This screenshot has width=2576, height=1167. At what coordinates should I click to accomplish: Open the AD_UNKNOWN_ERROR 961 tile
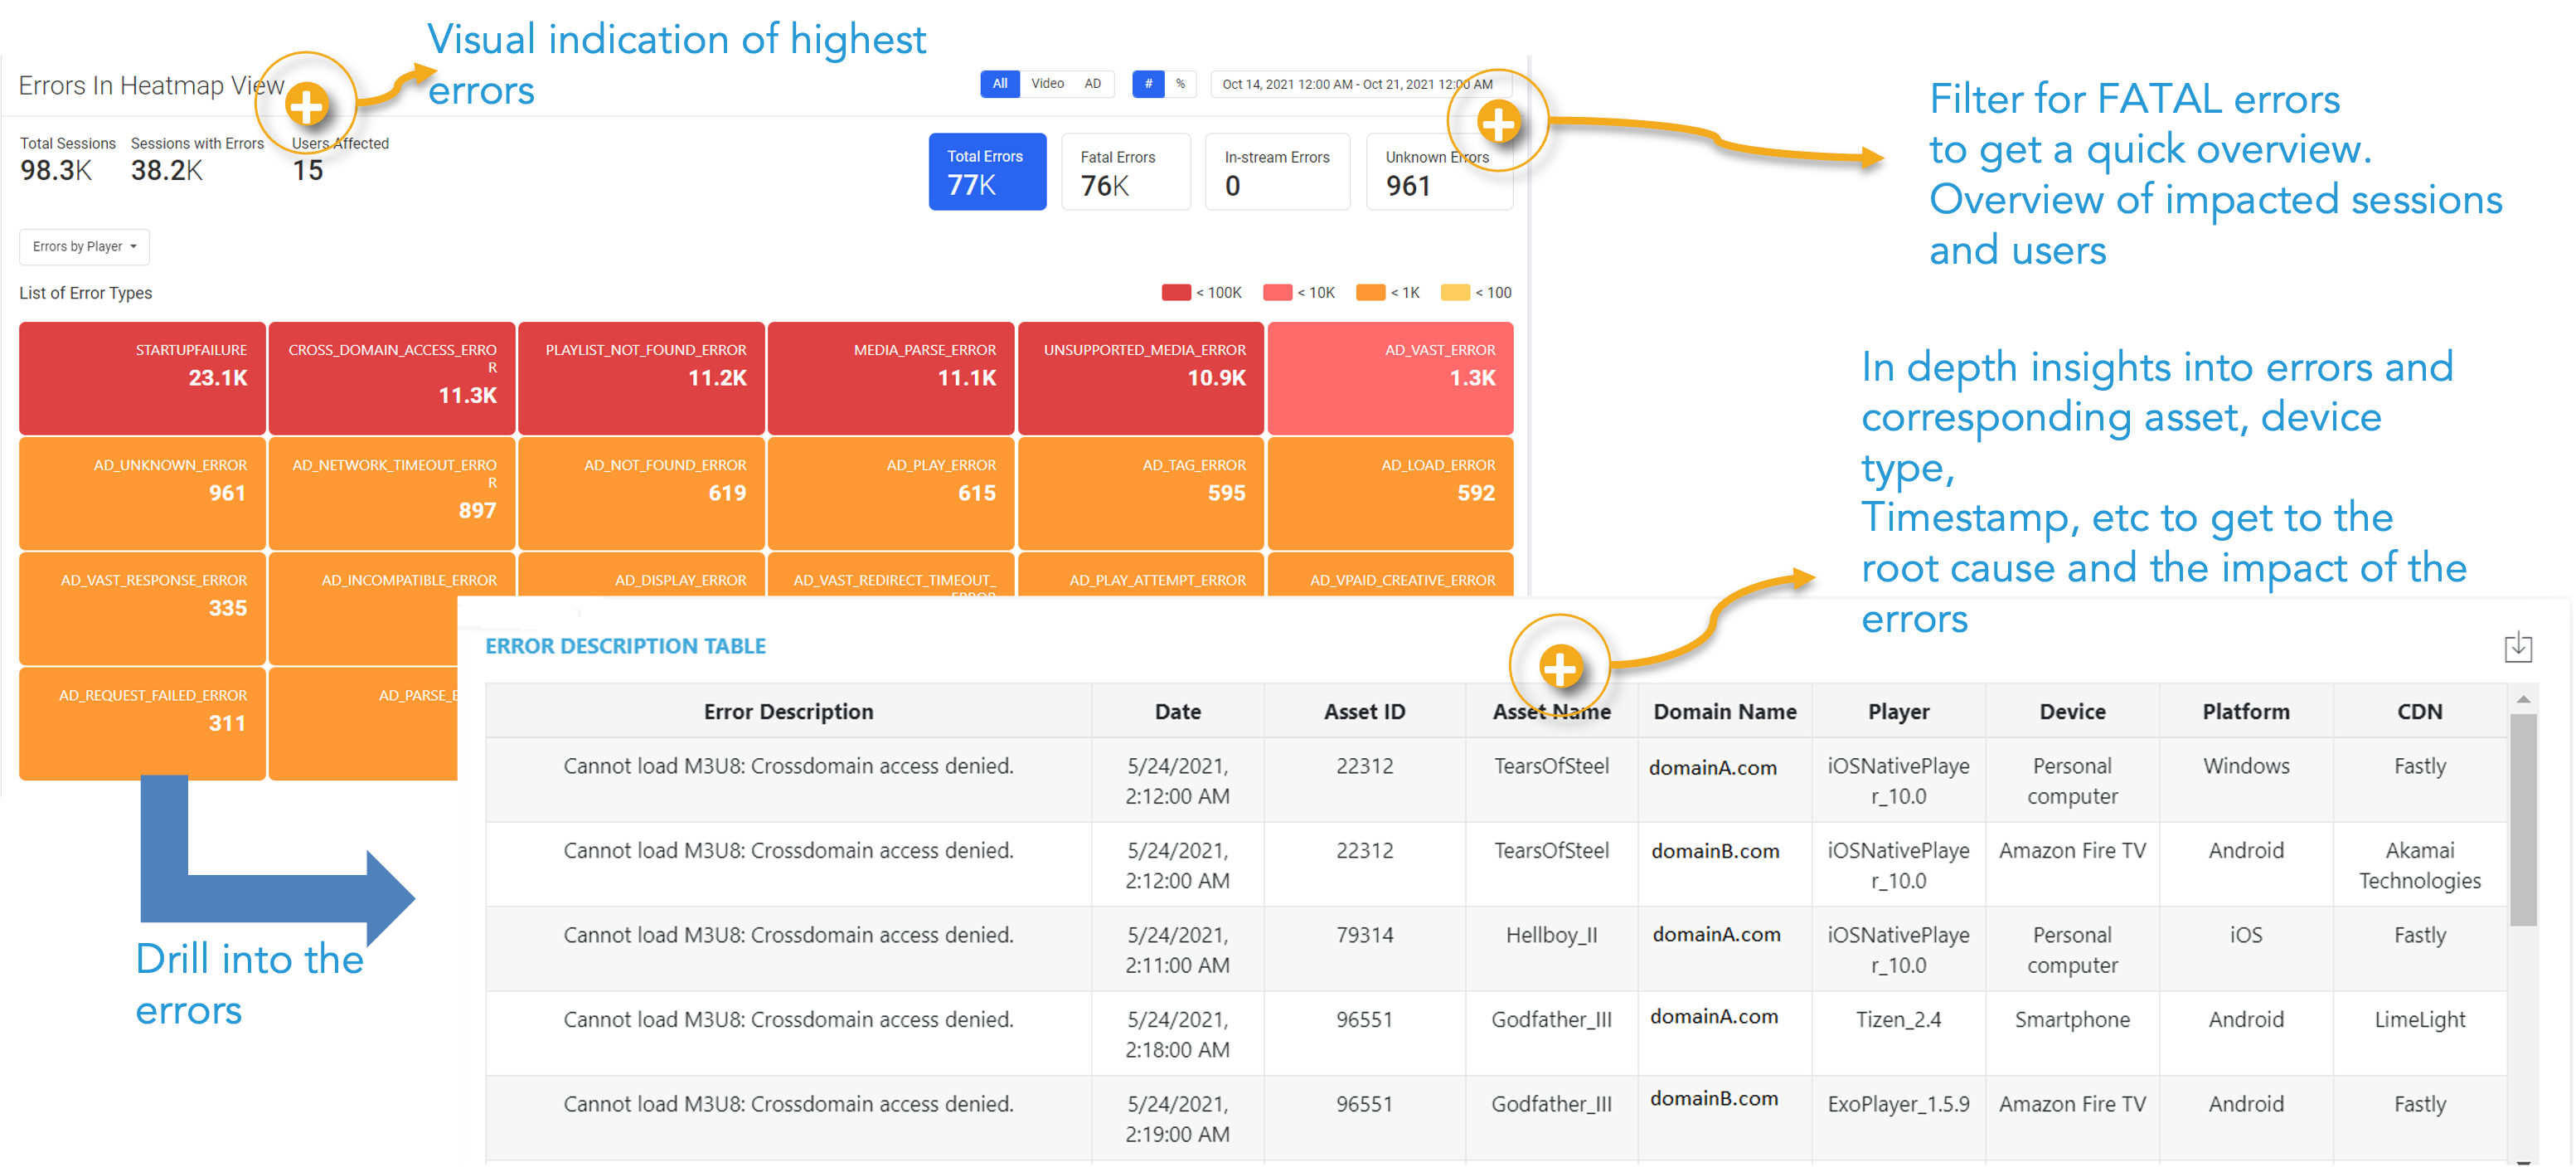coord(142,493)
